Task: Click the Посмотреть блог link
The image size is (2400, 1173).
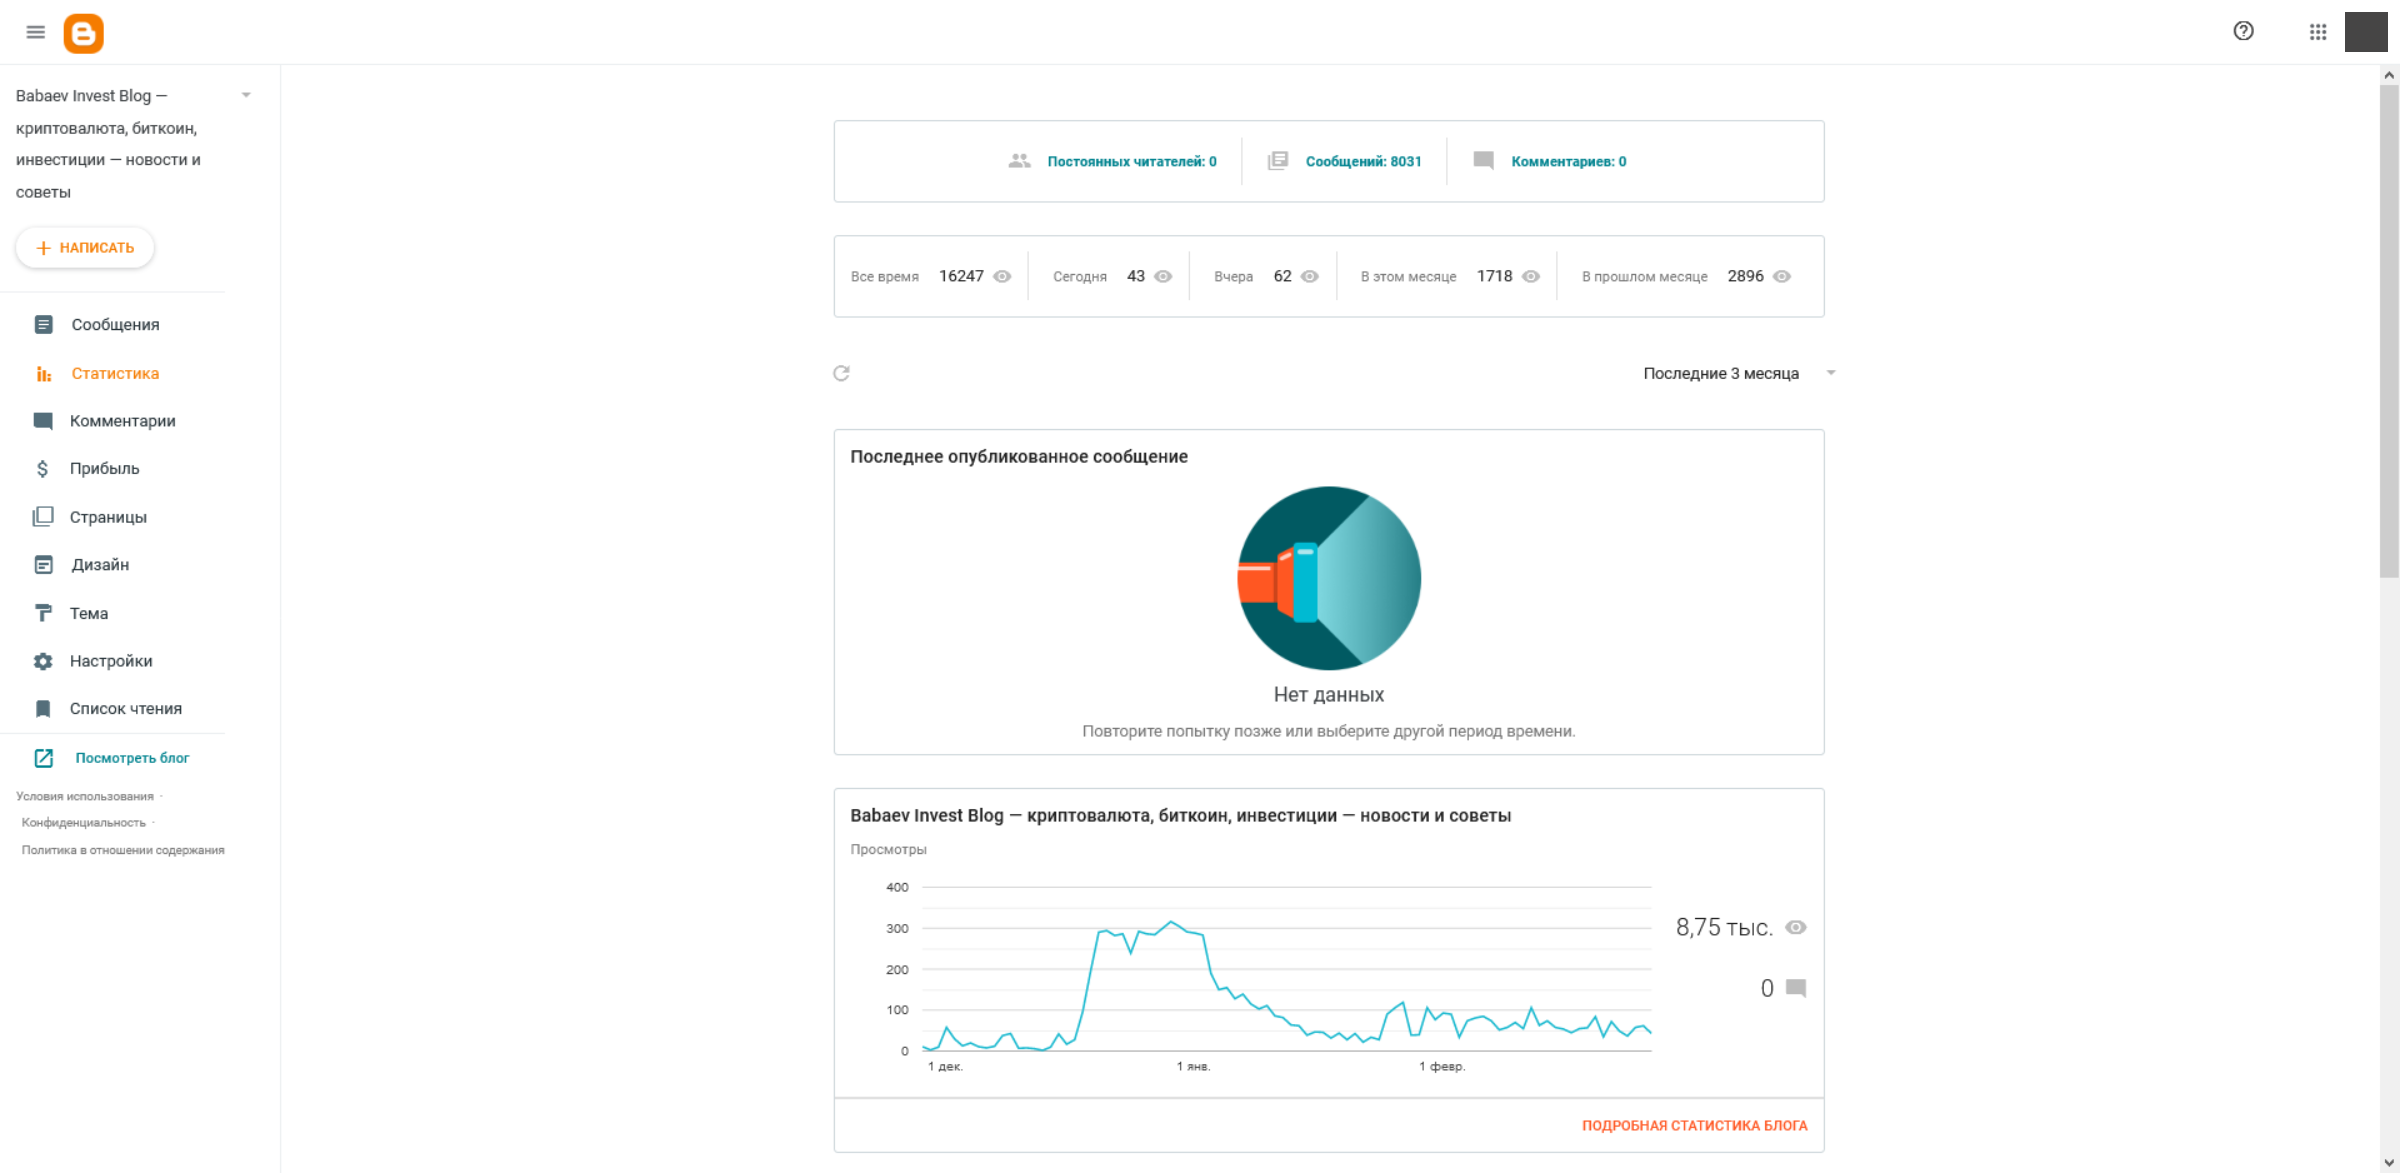Action: point(132,758)
